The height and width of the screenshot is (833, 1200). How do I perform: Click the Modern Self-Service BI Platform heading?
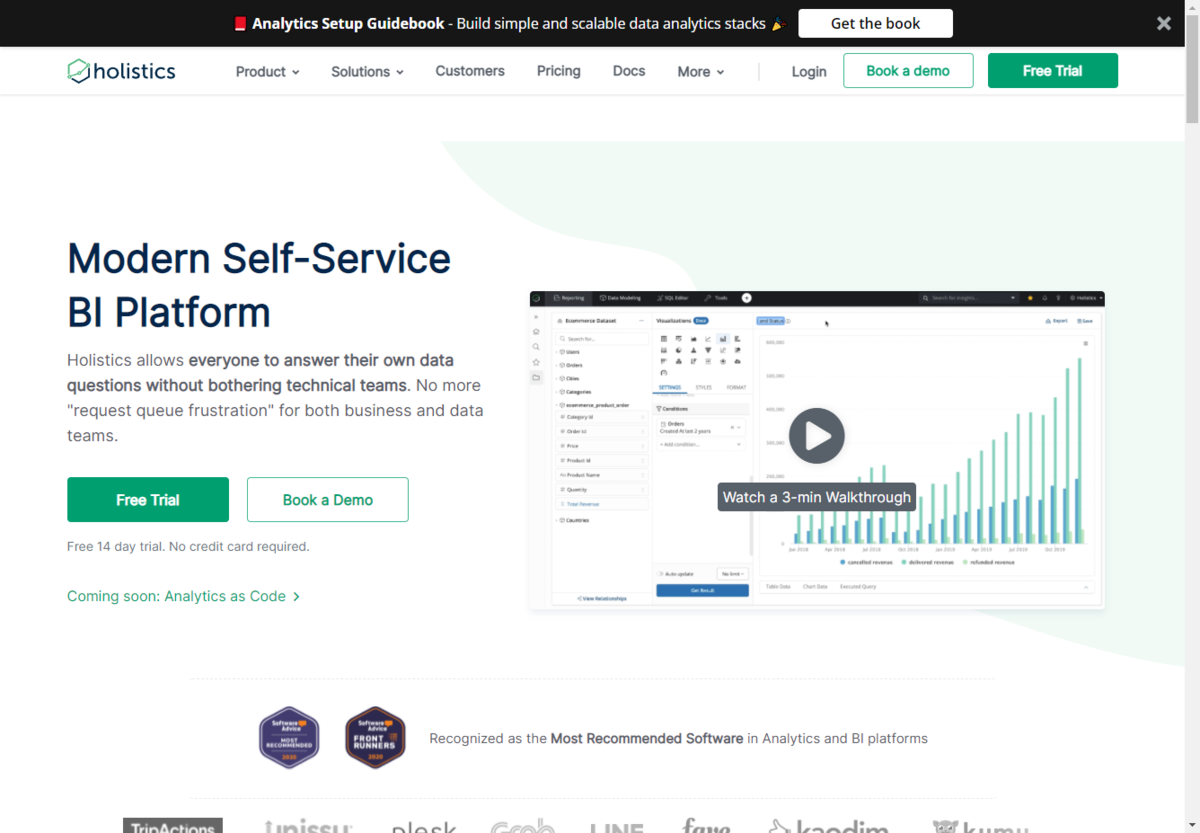click(259, 285)
